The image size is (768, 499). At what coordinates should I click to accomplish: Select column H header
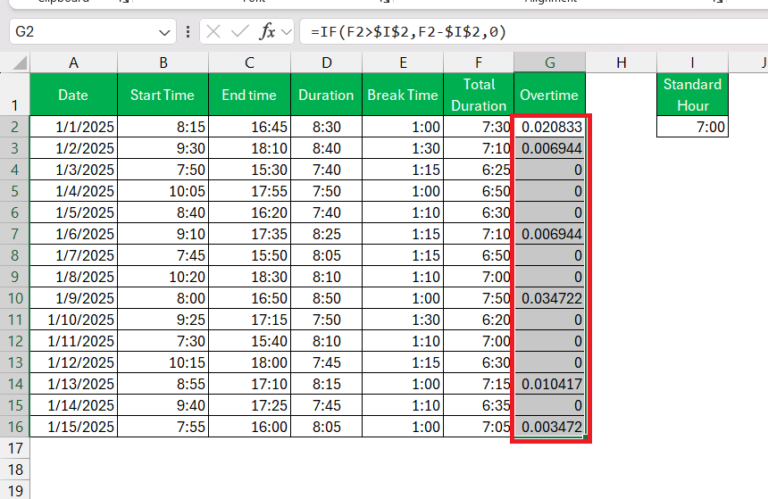tap(621, 63)
